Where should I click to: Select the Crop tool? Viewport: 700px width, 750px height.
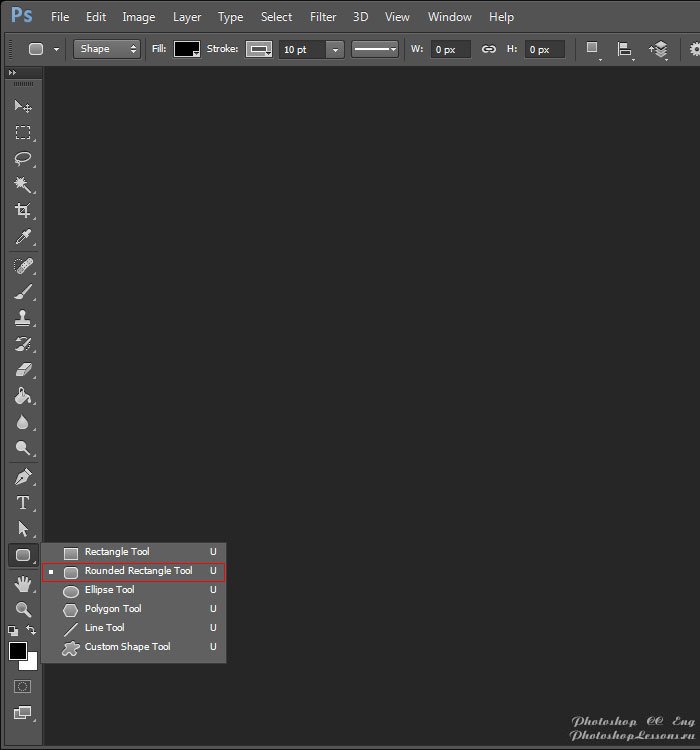tap(22, 211)
